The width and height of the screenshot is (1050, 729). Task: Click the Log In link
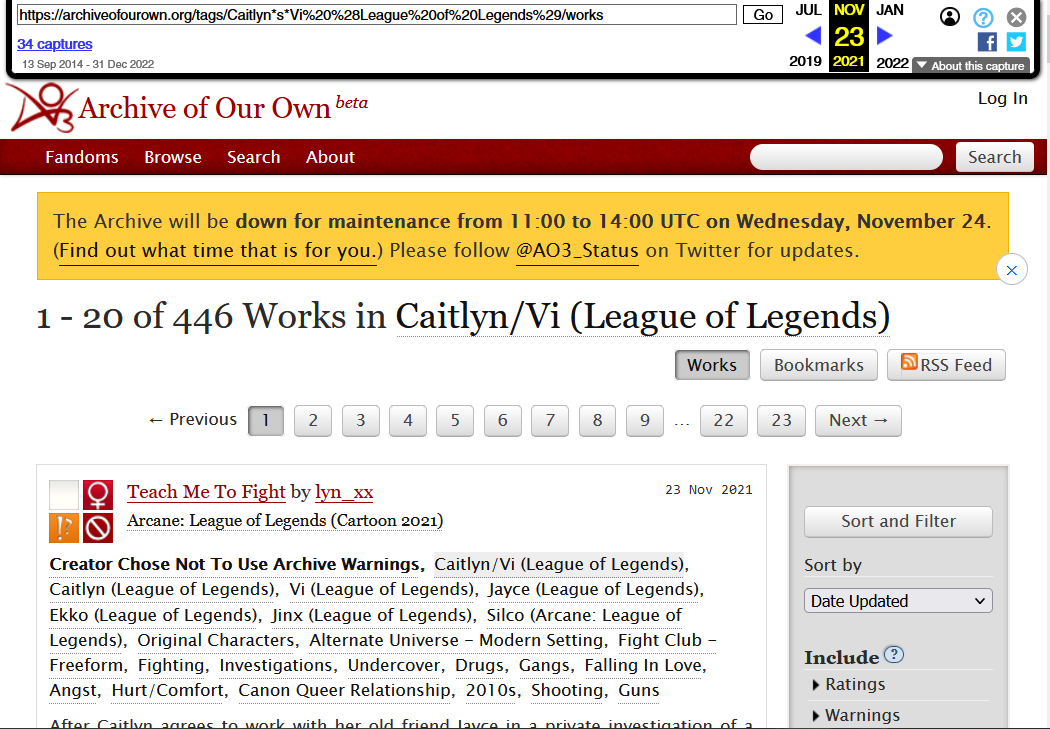(x=1002, y=98)
